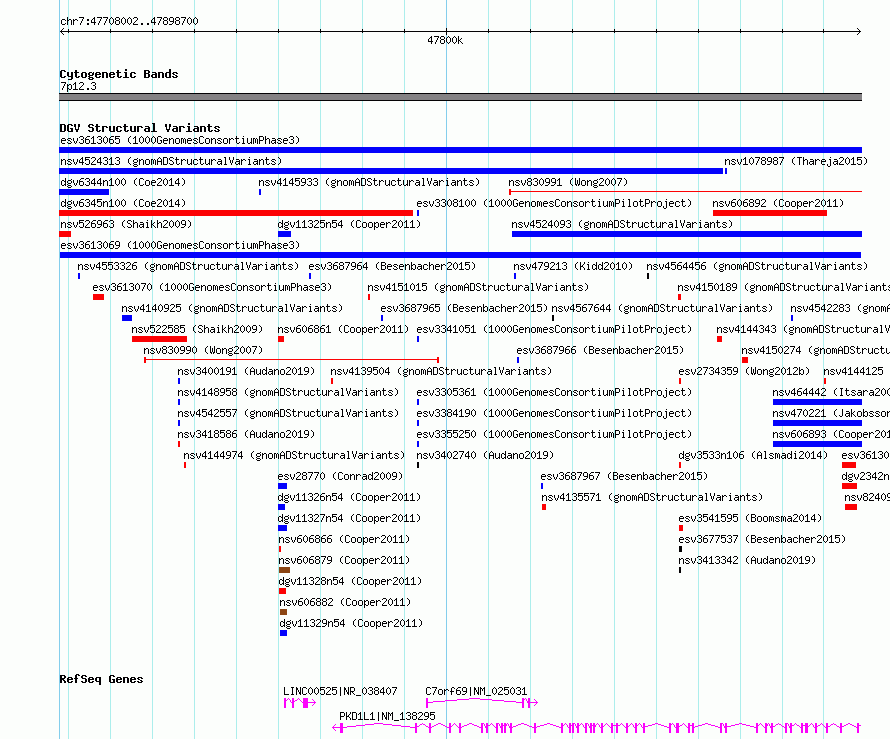Click nsv3400191 Audano2019 label
The width and height of the screenshot is (890, 739).
[x=246, y=371]
